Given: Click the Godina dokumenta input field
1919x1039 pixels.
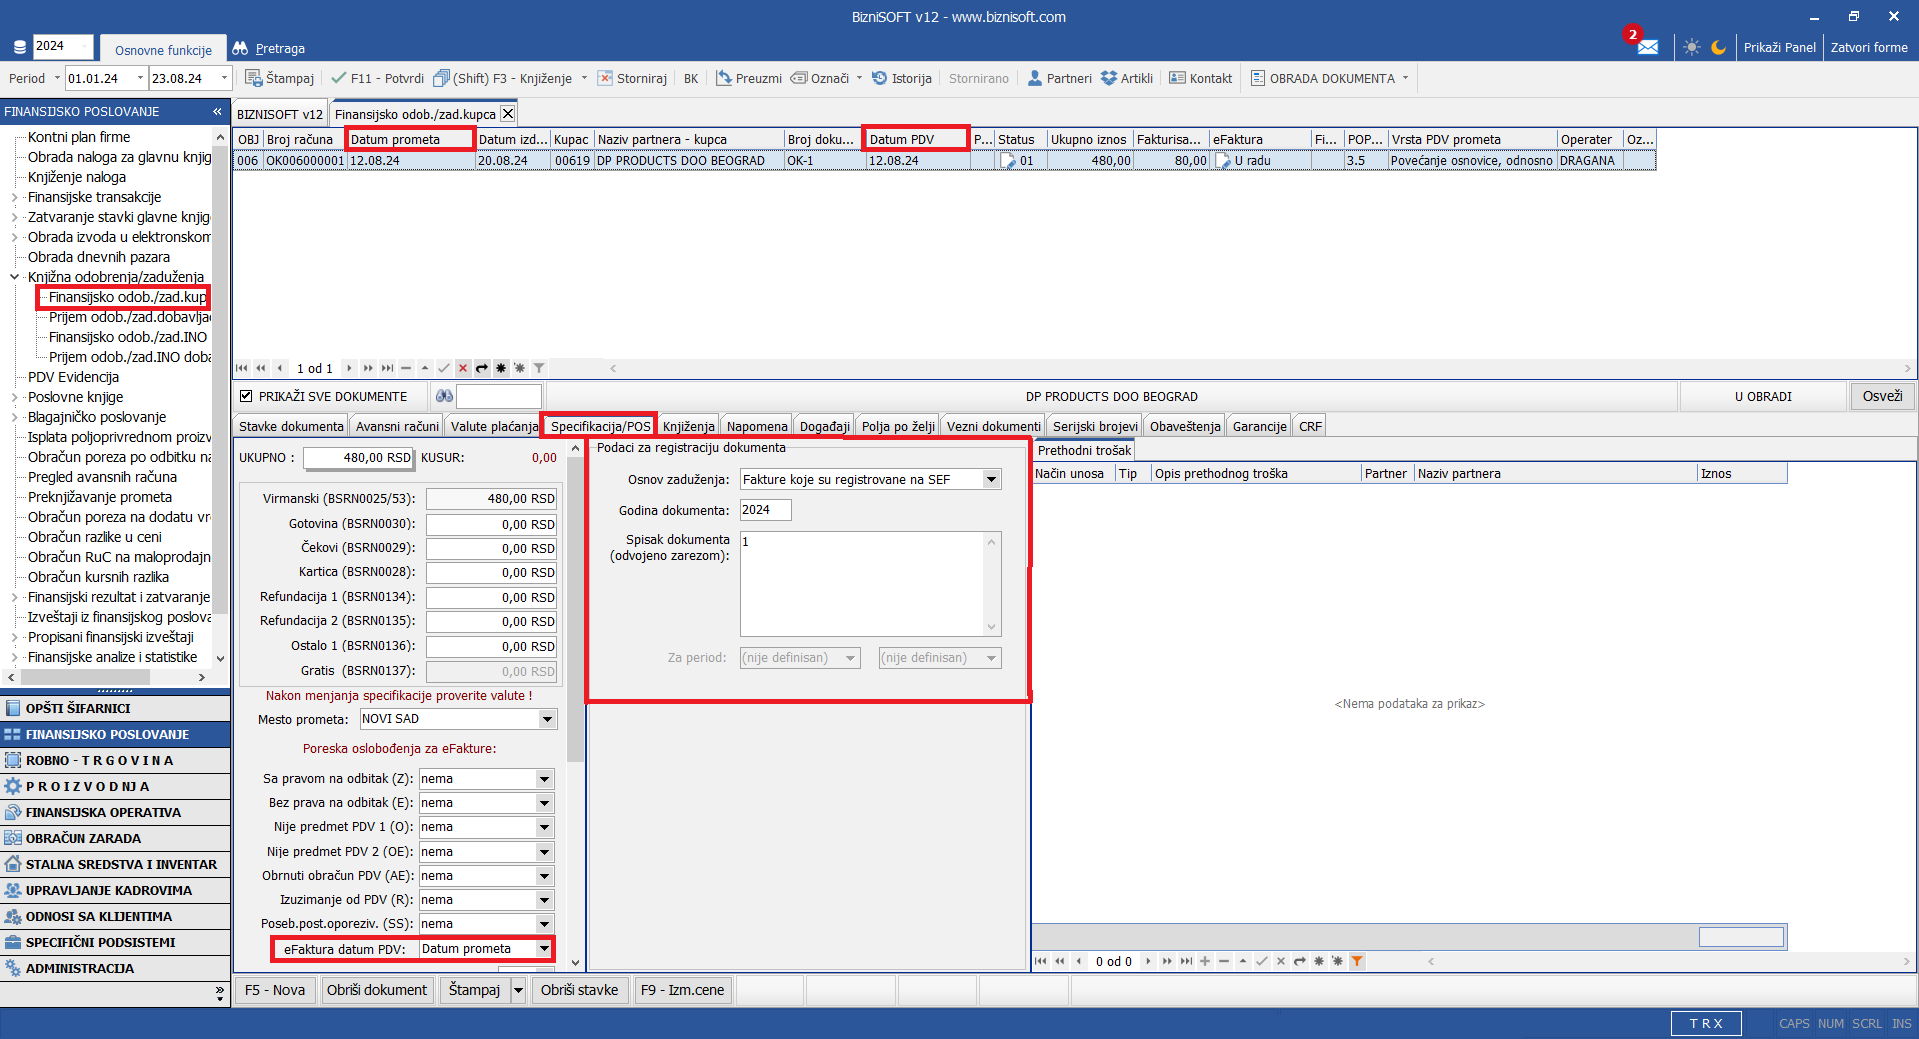Looking at the screenshot, I should click(765, 510).
